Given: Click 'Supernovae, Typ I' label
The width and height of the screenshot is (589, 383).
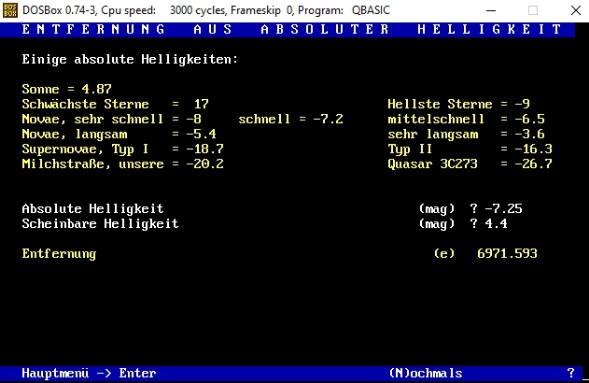Looking at the screenshot, I should [x=85, y=149].
